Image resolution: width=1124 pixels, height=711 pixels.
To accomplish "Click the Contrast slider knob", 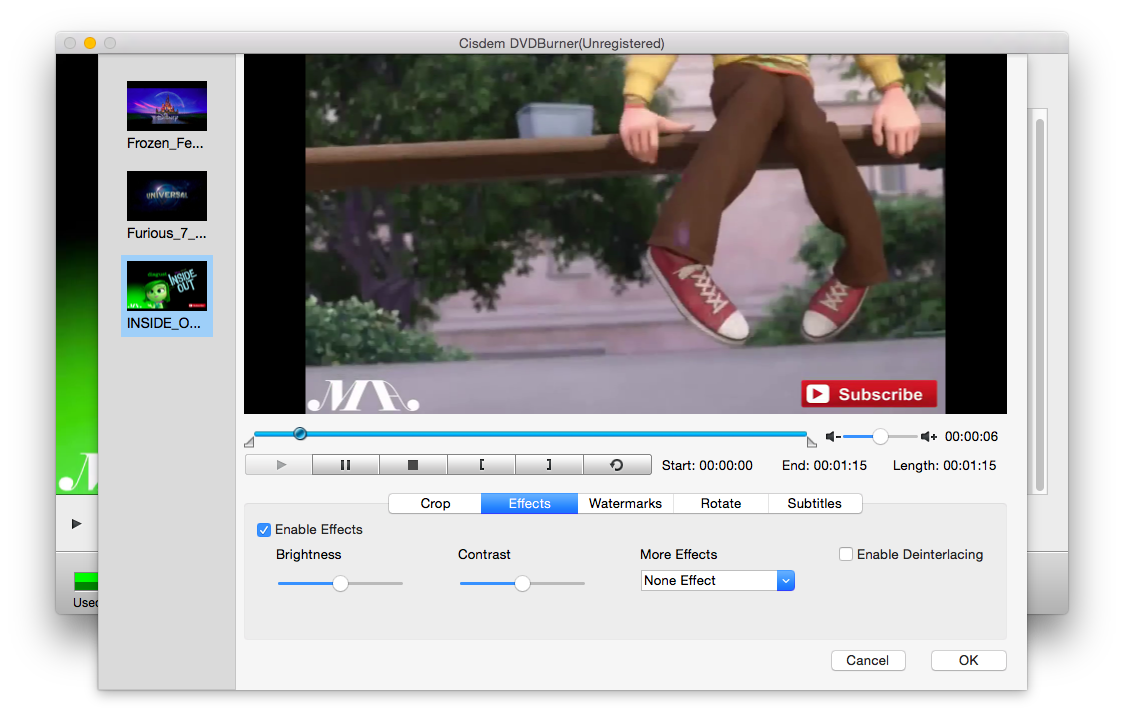I will [523, 583].
